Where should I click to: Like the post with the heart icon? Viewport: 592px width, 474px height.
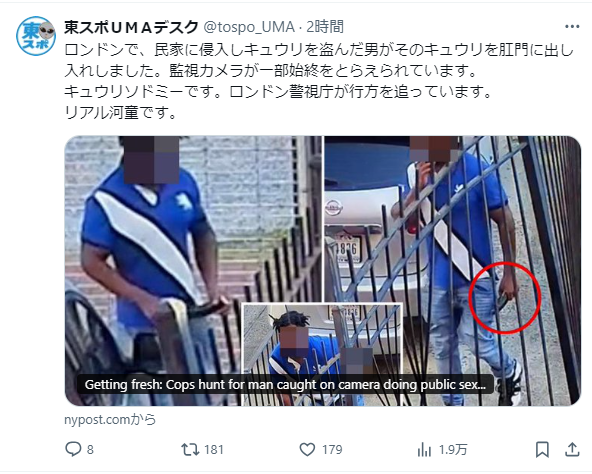pyautogui.click(x=307, y=449)
